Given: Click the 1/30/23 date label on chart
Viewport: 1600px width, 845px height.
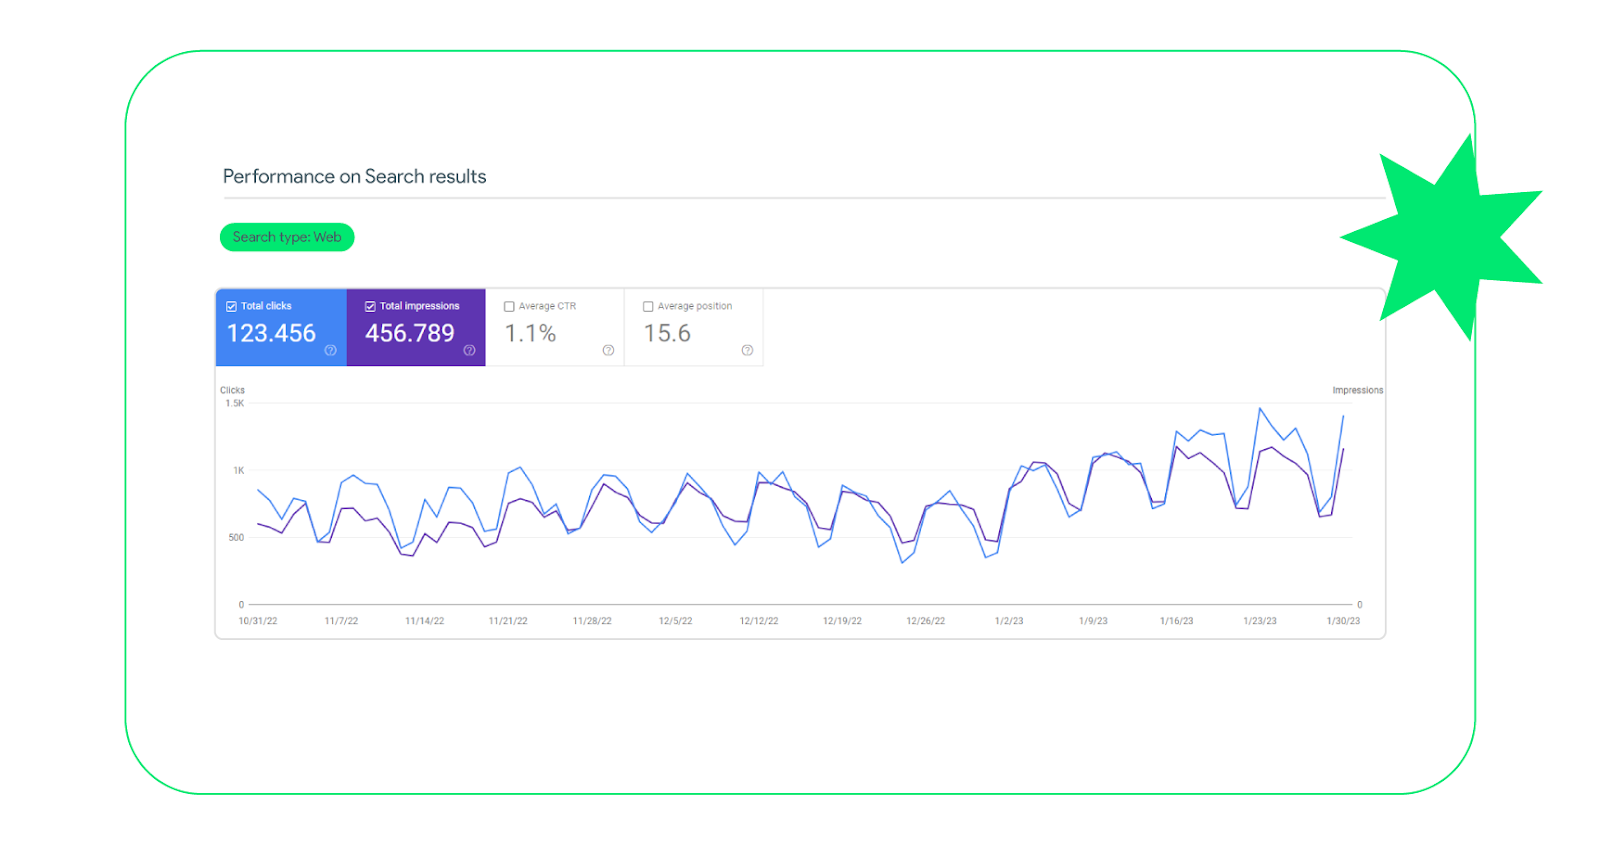Looking at the screenshot, I should 1343,621.
